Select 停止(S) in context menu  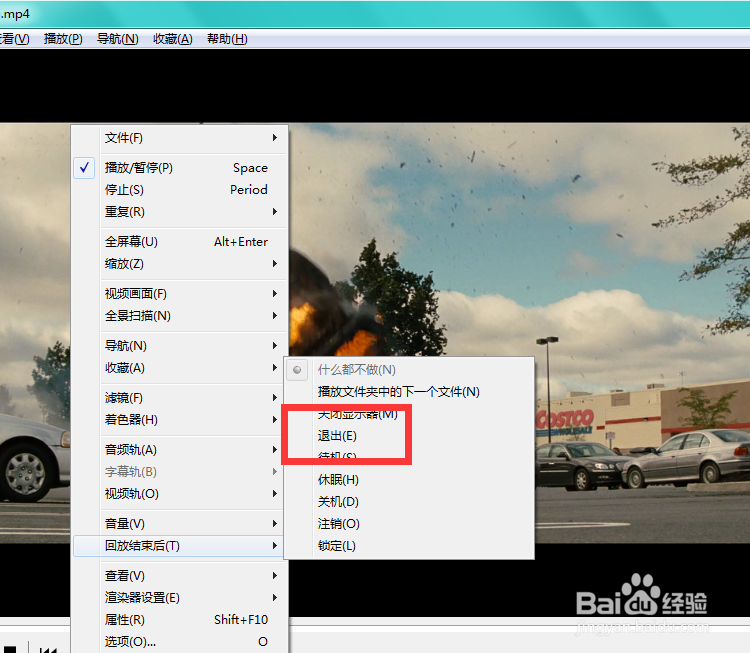click(x=180, y=190)
